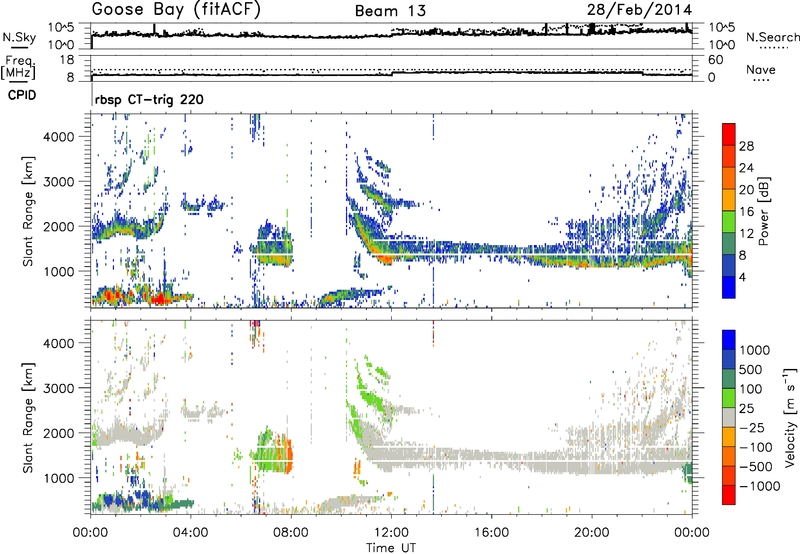Select the 'N.Search' legend label
Screen dimensions: 800x554
point(772,37)
